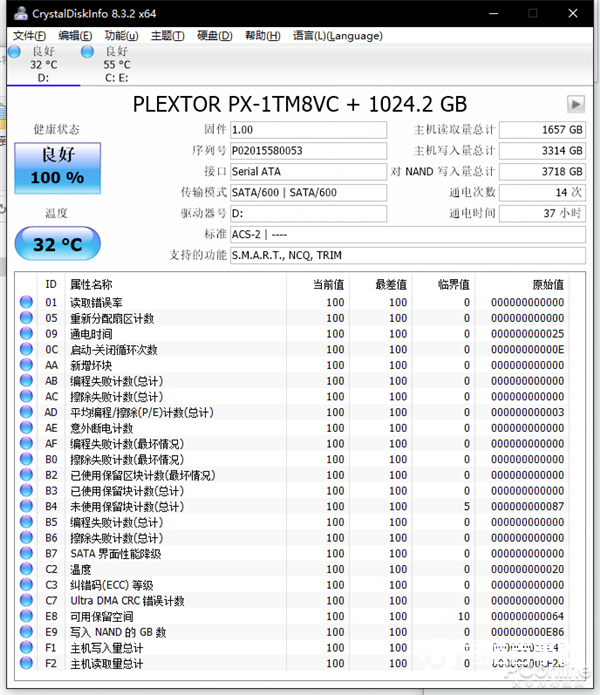Click raw value 000000000087 in row B4
Screen dimensions: 600x695
point(527,506)
